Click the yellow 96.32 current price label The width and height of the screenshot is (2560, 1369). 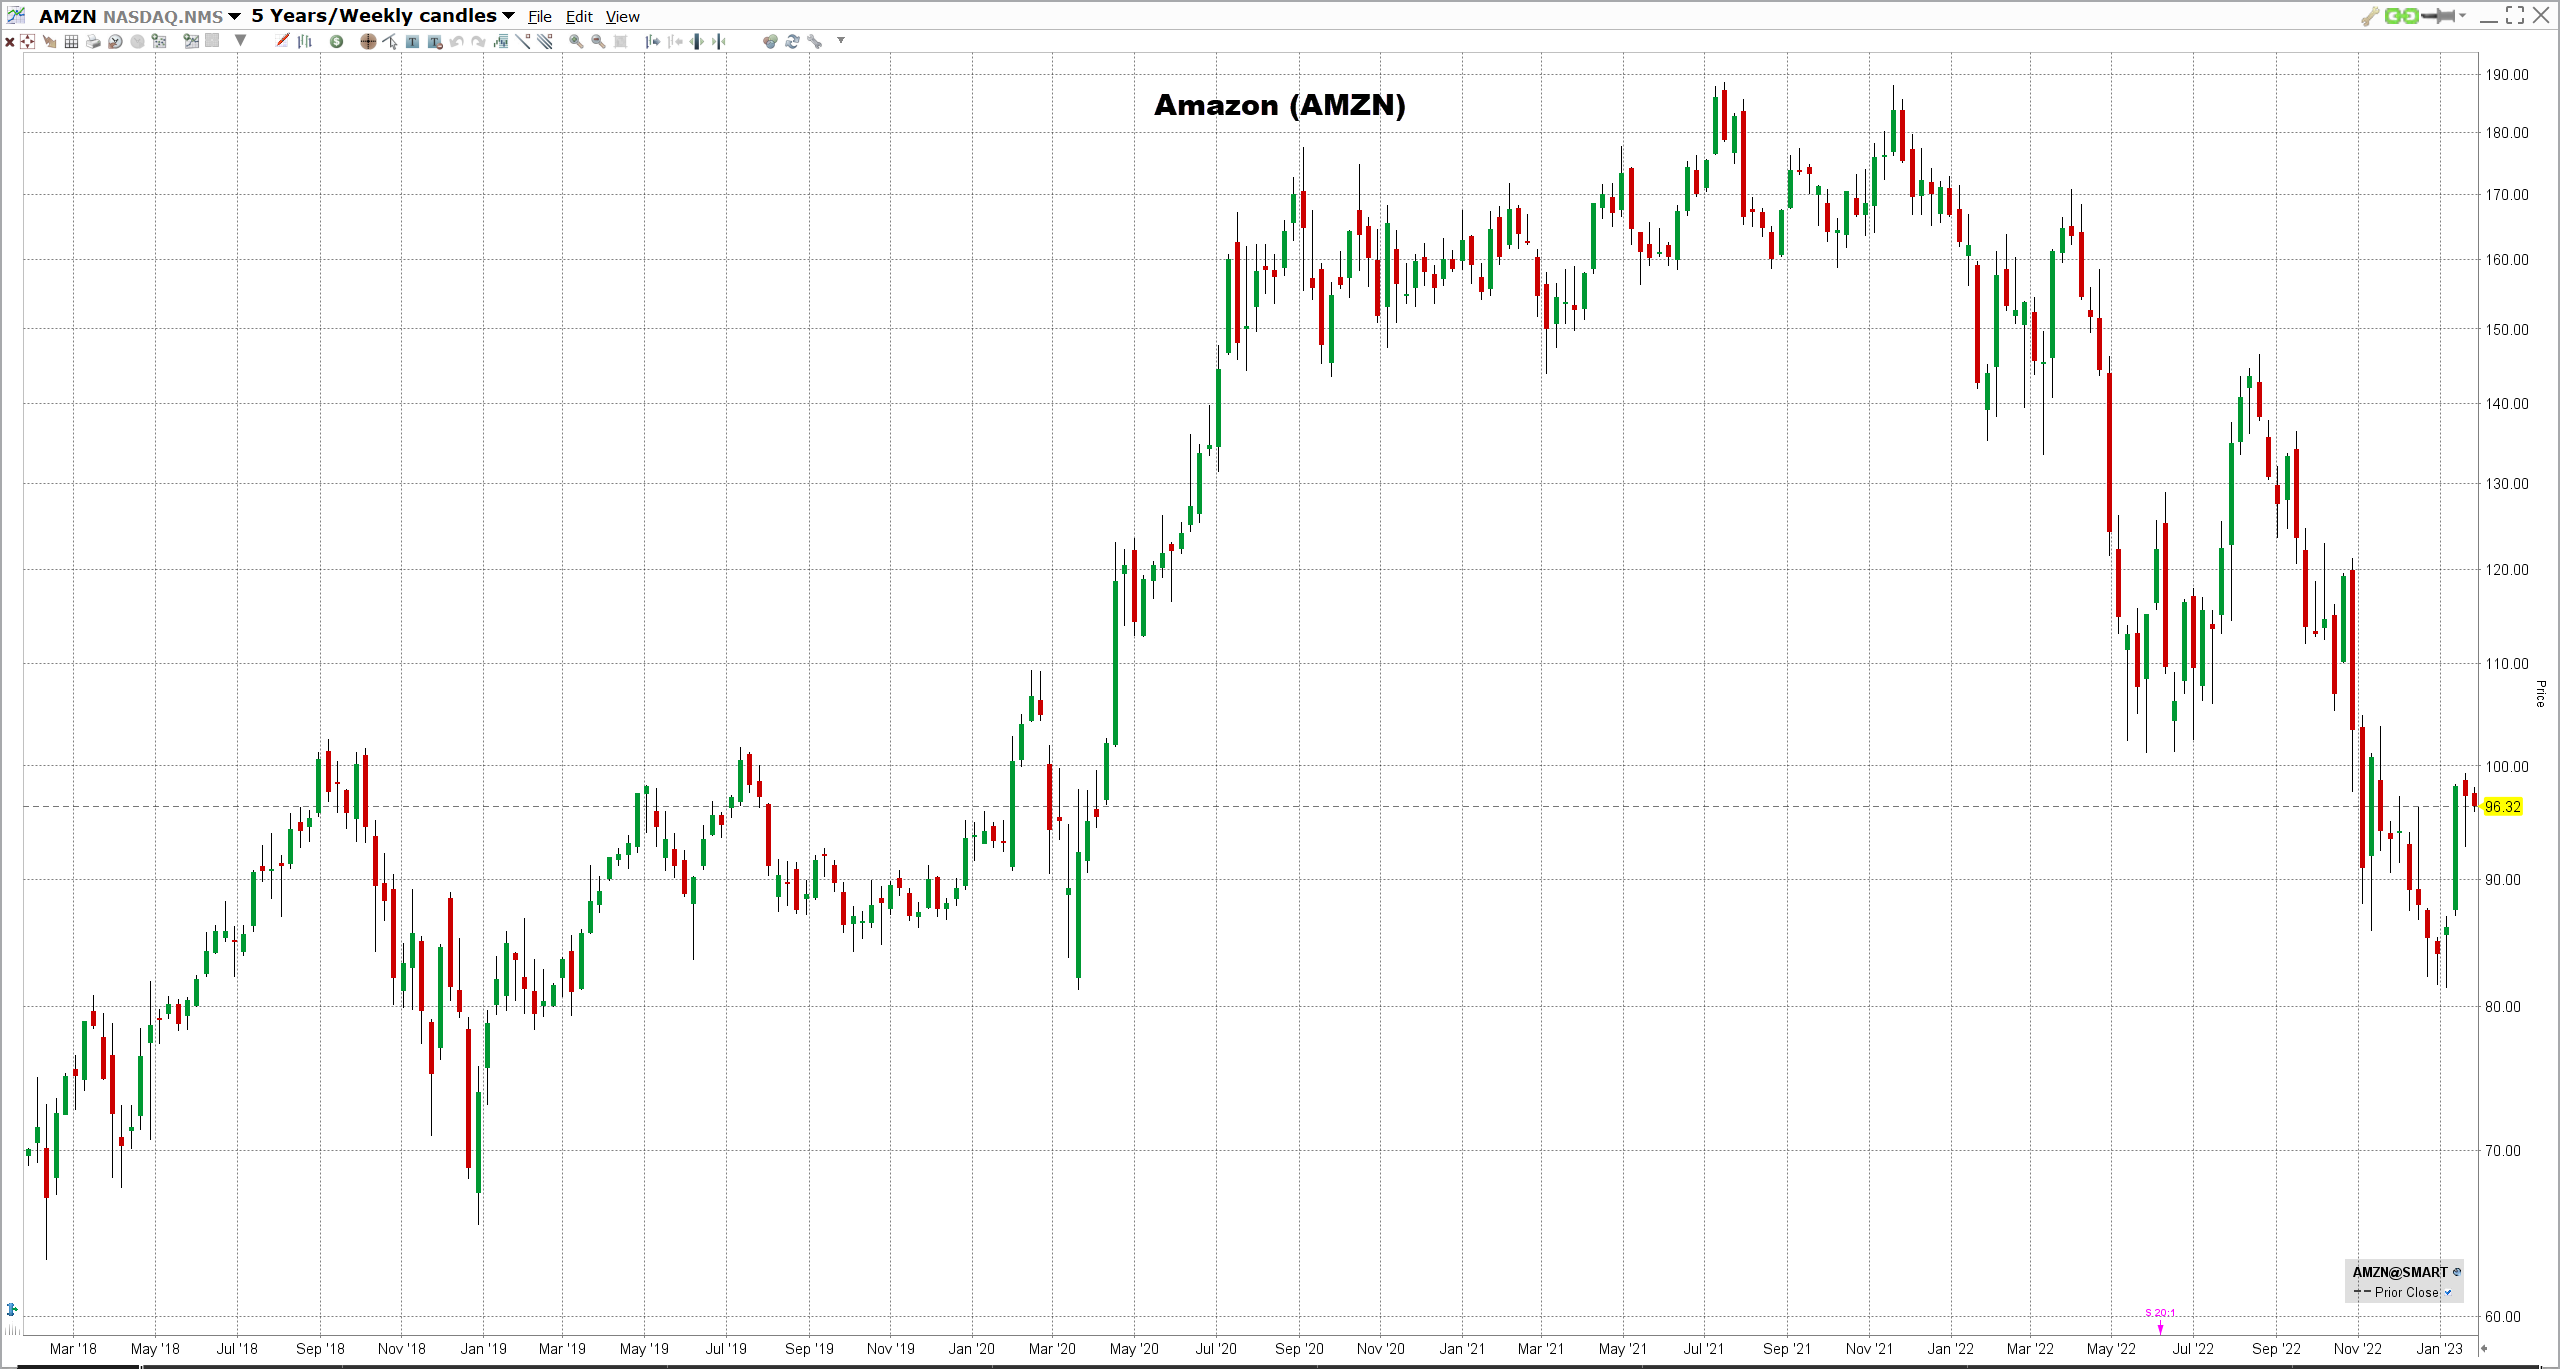pyautogui.click(x=2503, y=807)
